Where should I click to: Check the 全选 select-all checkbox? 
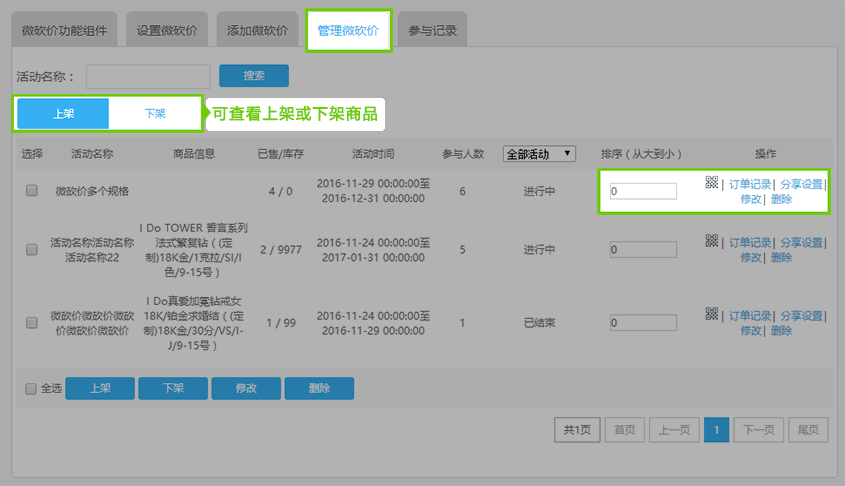(x=30, y=389)
